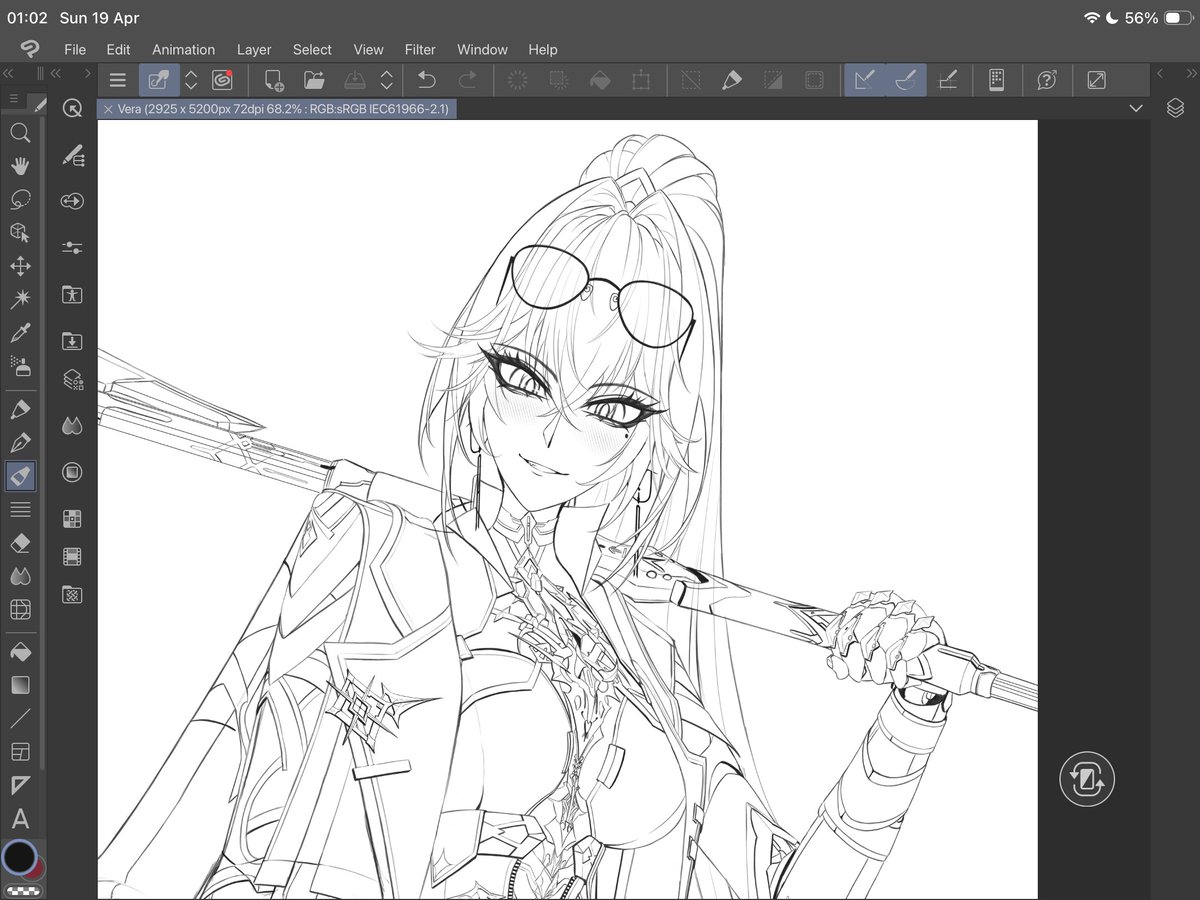Viewport: 1200px width, 900px height.
Task: Open the Color Wheel palette icon
Action: point(72,472)
